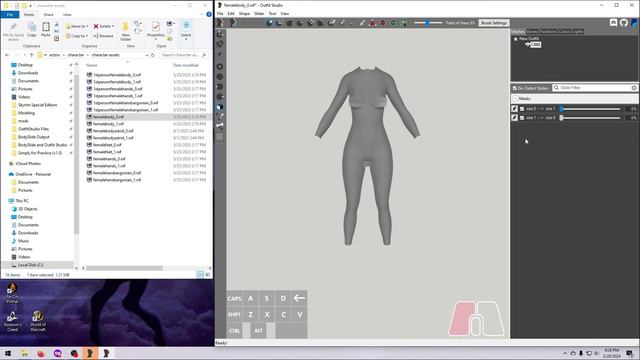Screen dimensions: 640x360
Task: Click the Paste button in Explorer ribbon
Action: (x=46, y=30)
